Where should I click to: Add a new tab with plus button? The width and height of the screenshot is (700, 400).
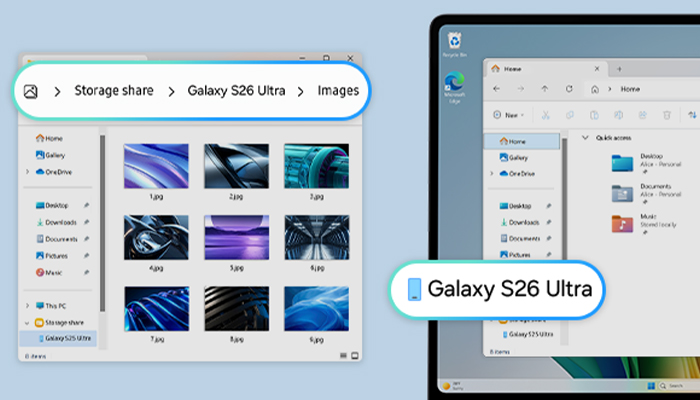click(619, 68)
